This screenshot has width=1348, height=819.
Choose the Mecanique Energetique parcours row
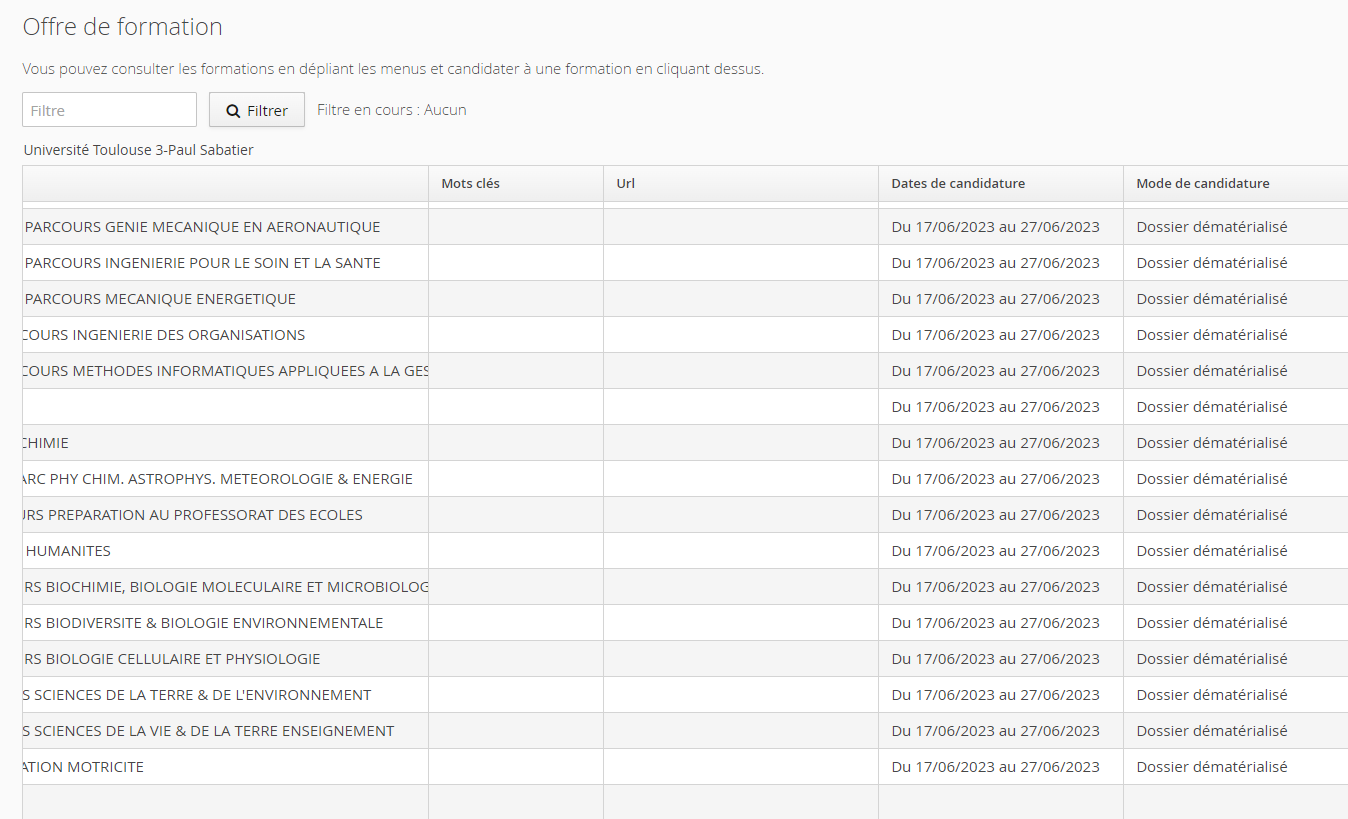pyautogui.click(x=160, y=299)
